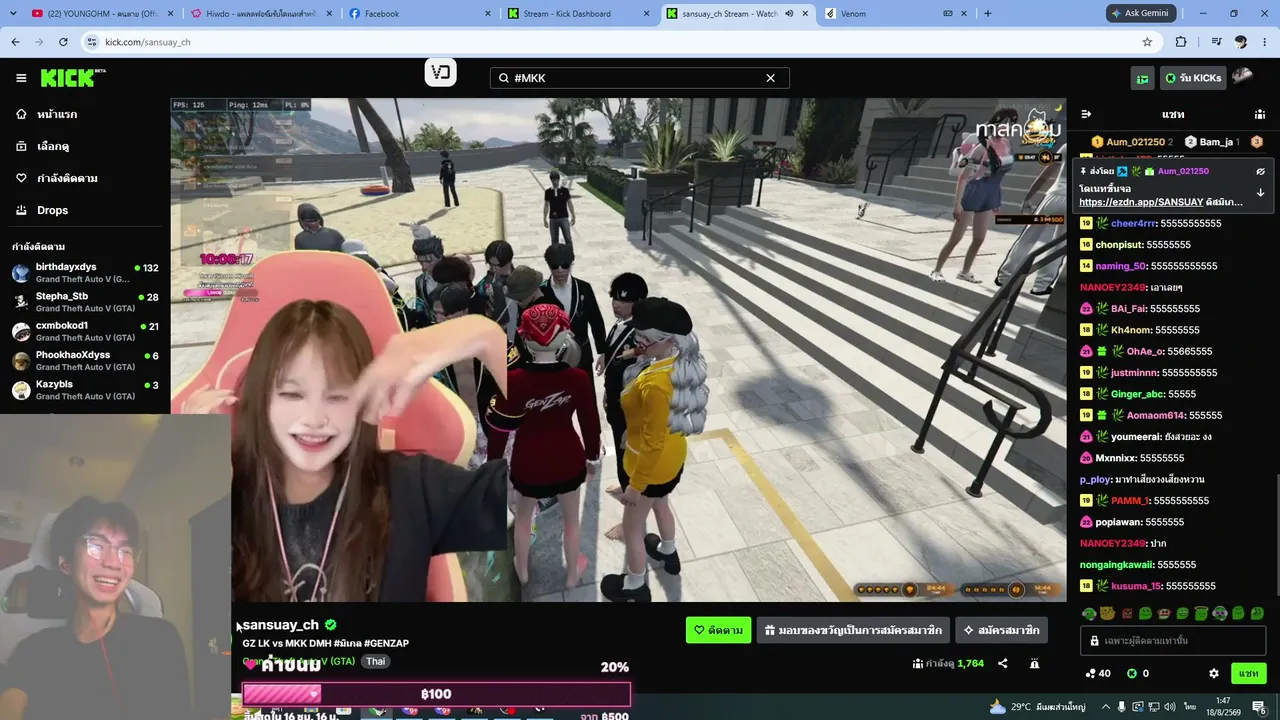Screen dimensions: 1280x720
Task: Open the channel points balance showing 40
Action: 1098,673
